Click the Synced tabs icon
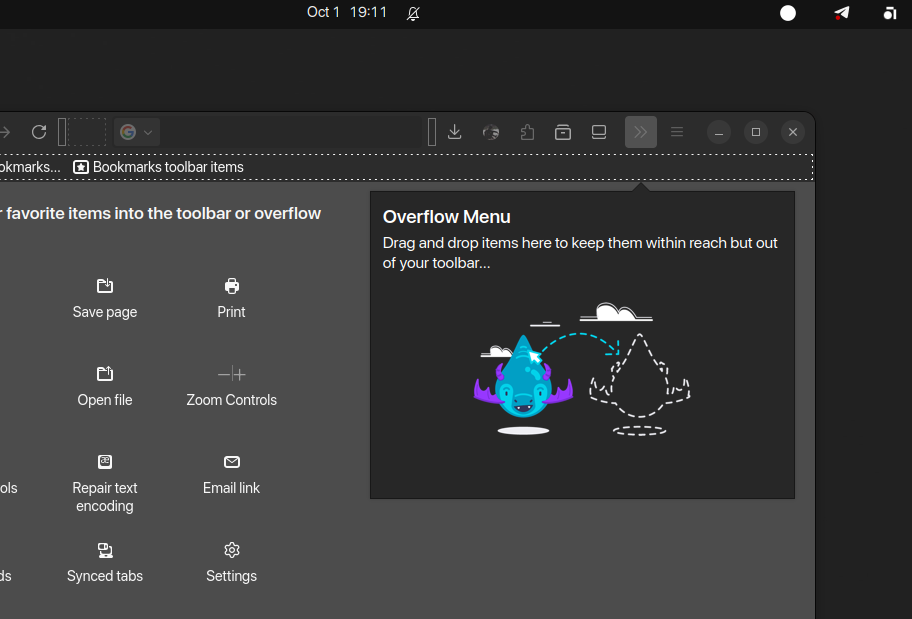Image resolution: width=912 pixels, height=619 pixels. tap(105, 550)
